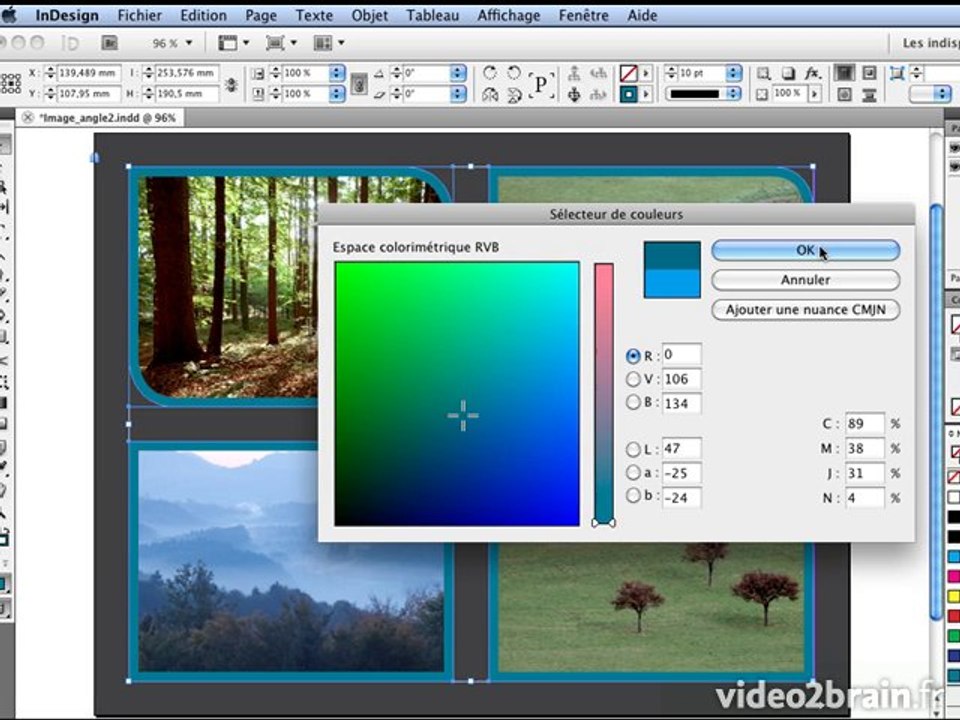This screenshot has height=720, width=960.
Task: Select no text wrap icon
Action: tap(845, 73)
